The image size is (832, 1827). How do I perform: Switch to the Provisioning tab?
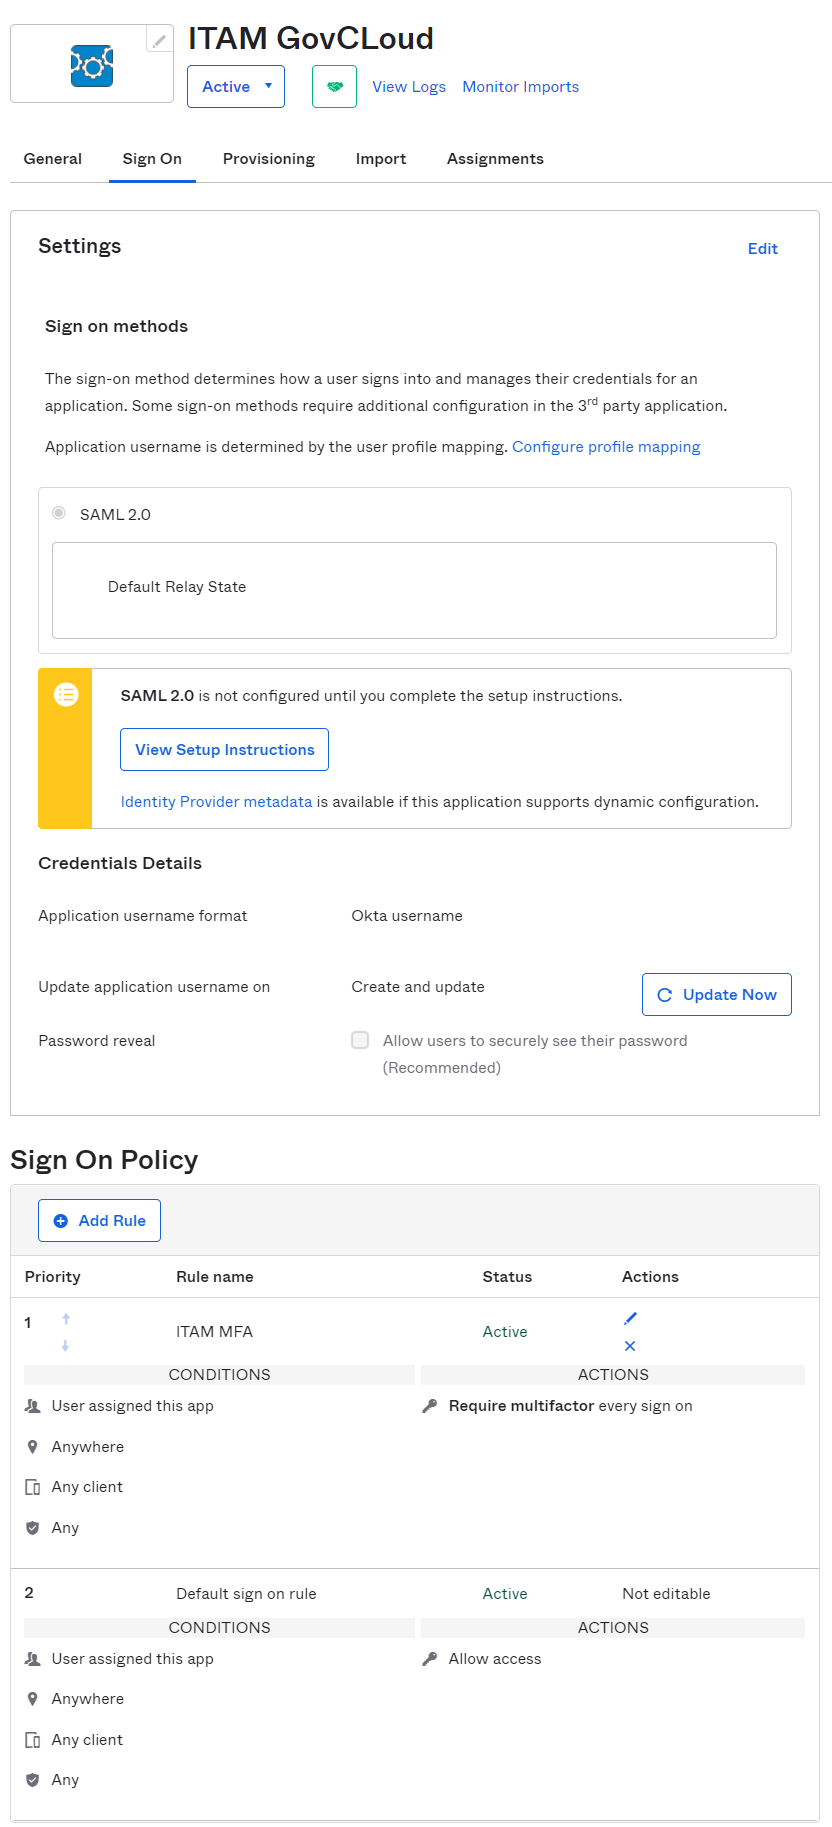click(269, 159)
